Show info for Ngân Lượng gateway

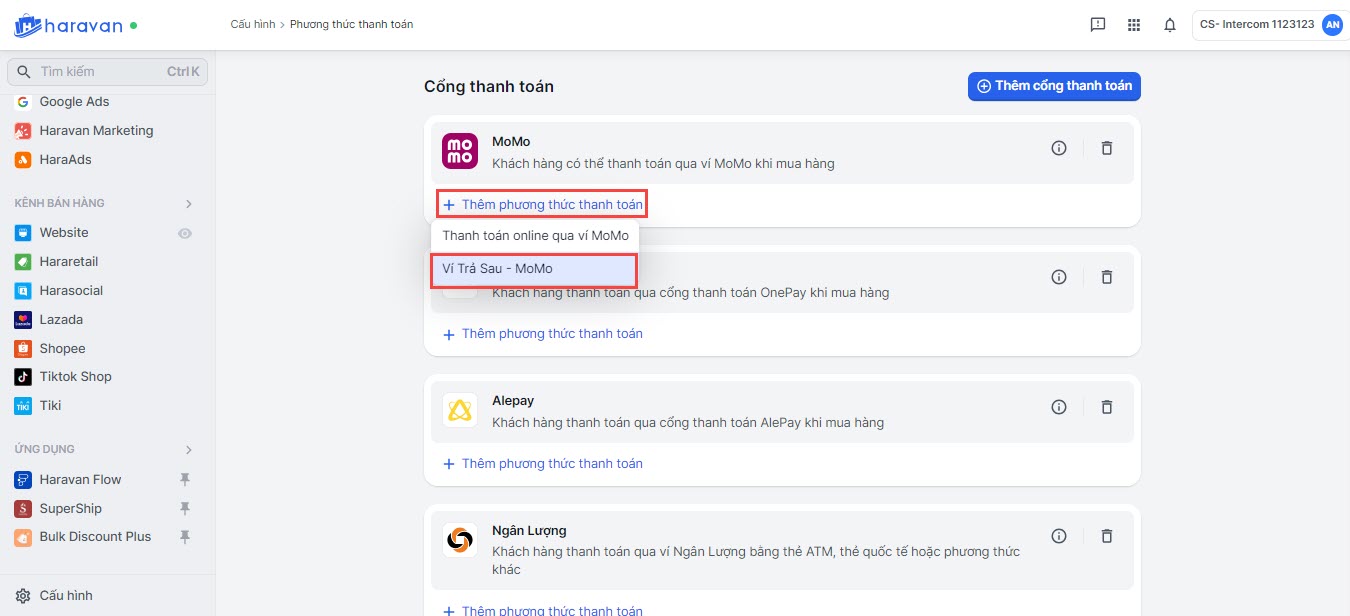tap(1059, 536)
